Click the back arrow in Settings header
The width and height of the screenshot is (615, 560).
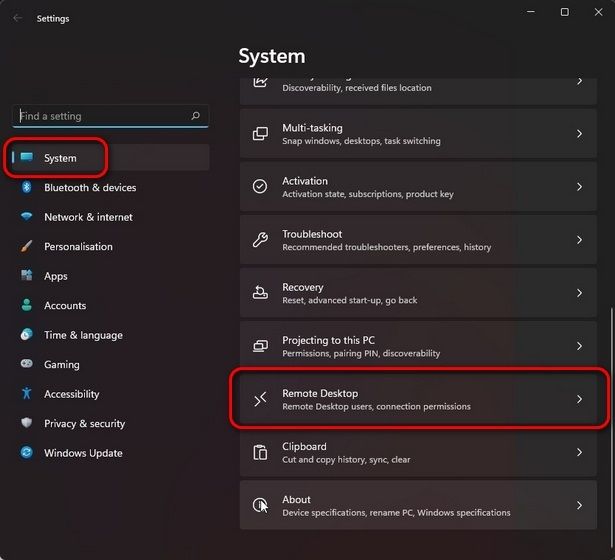pyautogui.click(x=17, y=18)
